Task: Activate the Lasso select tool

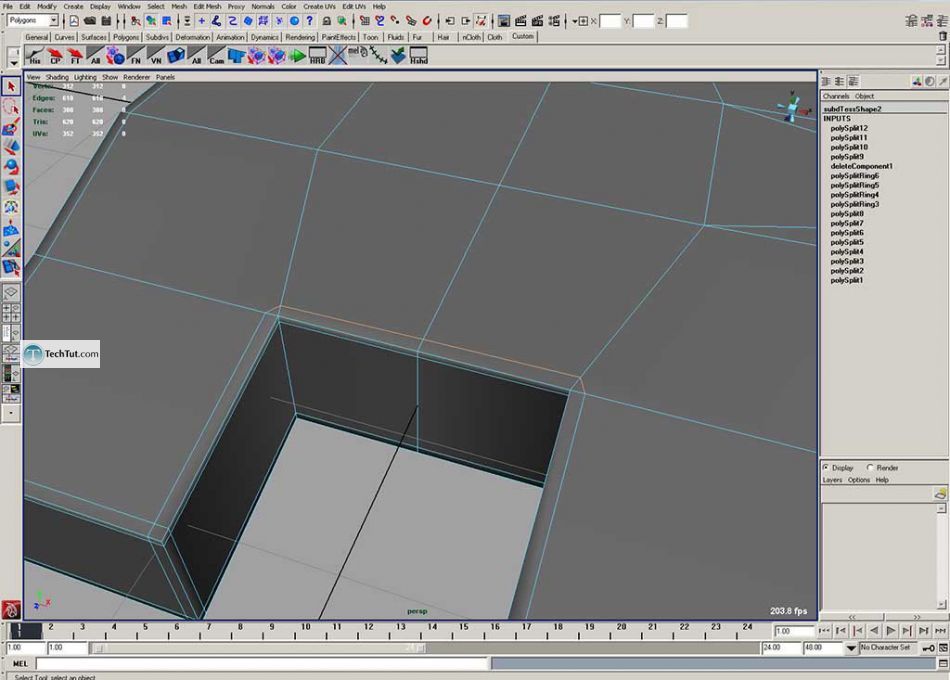Action: pos(11,107)
